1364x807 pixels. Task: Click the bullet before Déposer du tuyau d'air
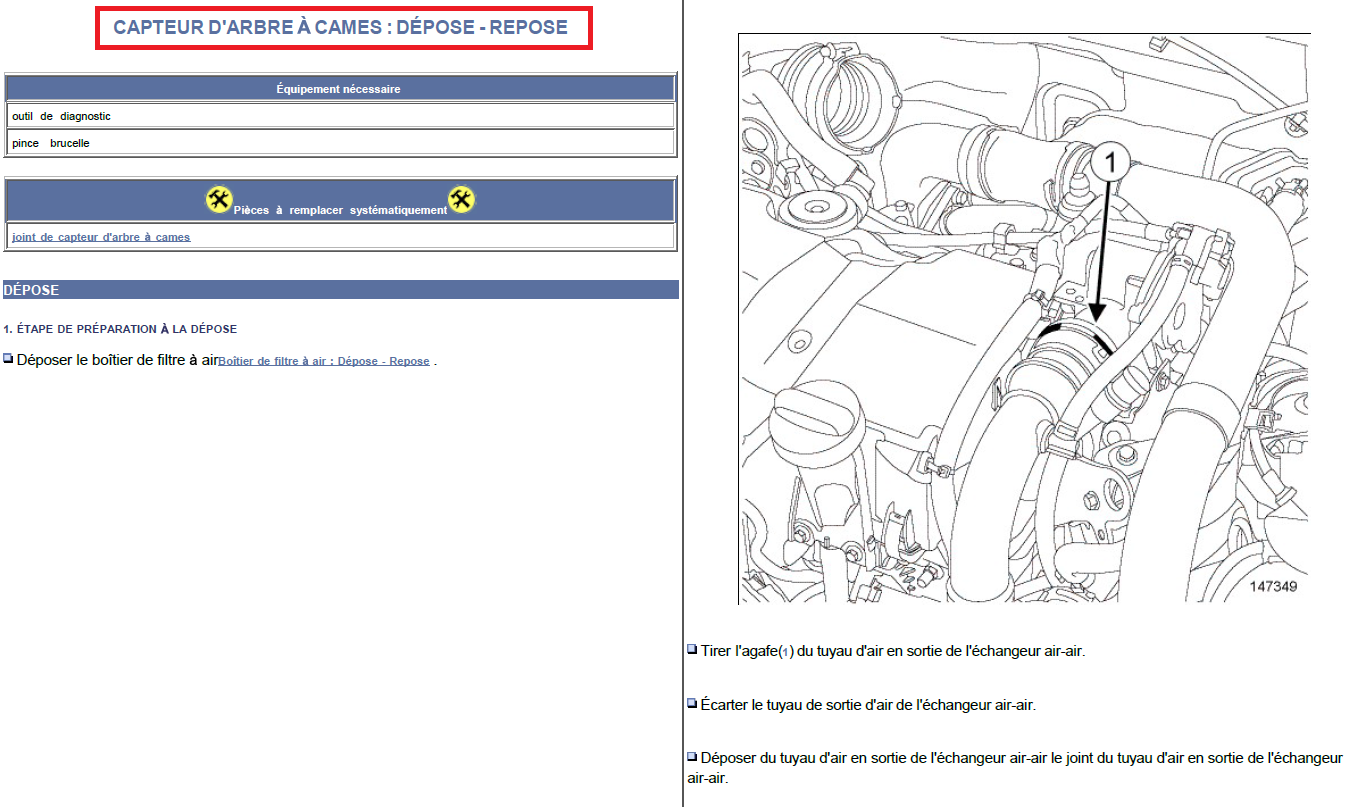692,757
